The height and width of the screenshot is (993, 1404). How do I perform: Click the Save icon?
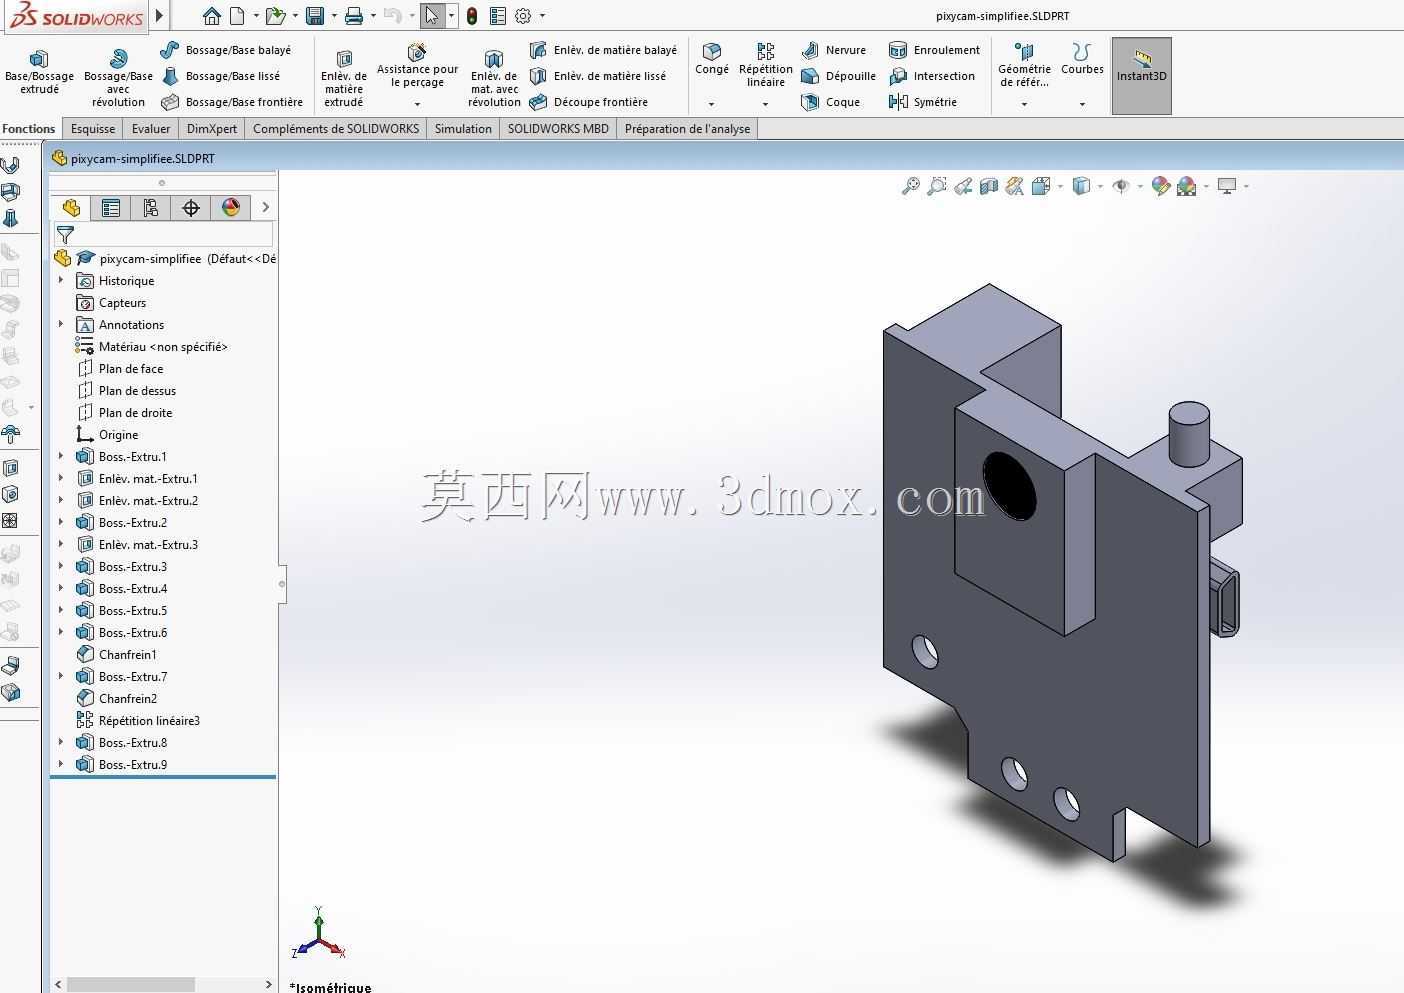[315, 16]
